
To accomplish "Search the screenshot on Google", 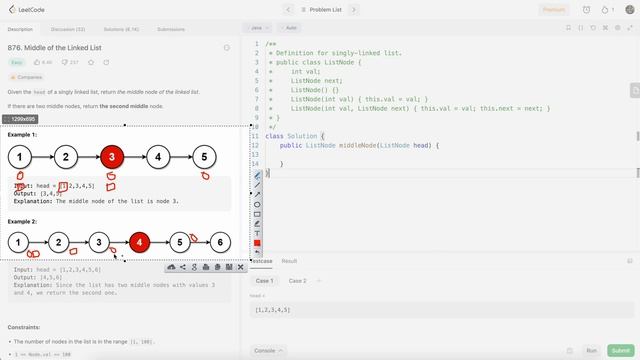I will (x=194, y=267).
